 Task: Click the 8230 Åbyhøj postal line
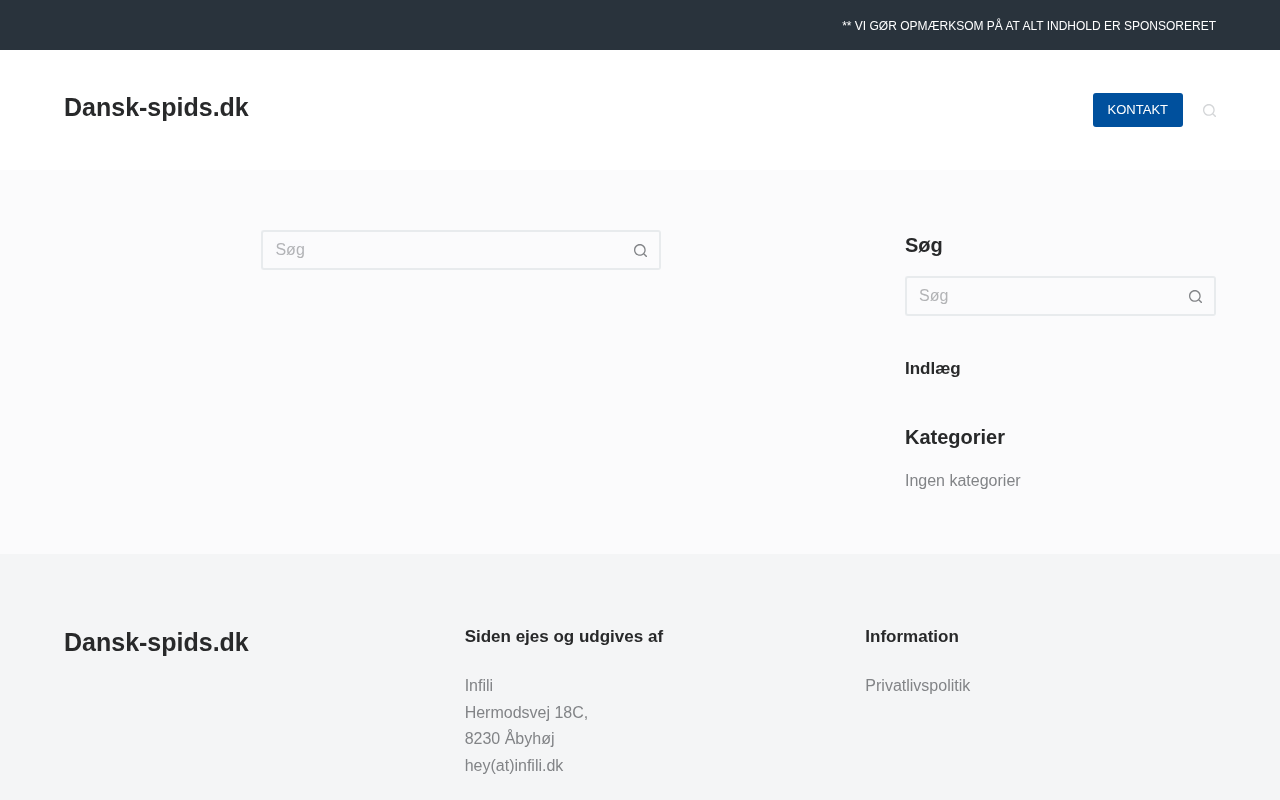[509, 739]
